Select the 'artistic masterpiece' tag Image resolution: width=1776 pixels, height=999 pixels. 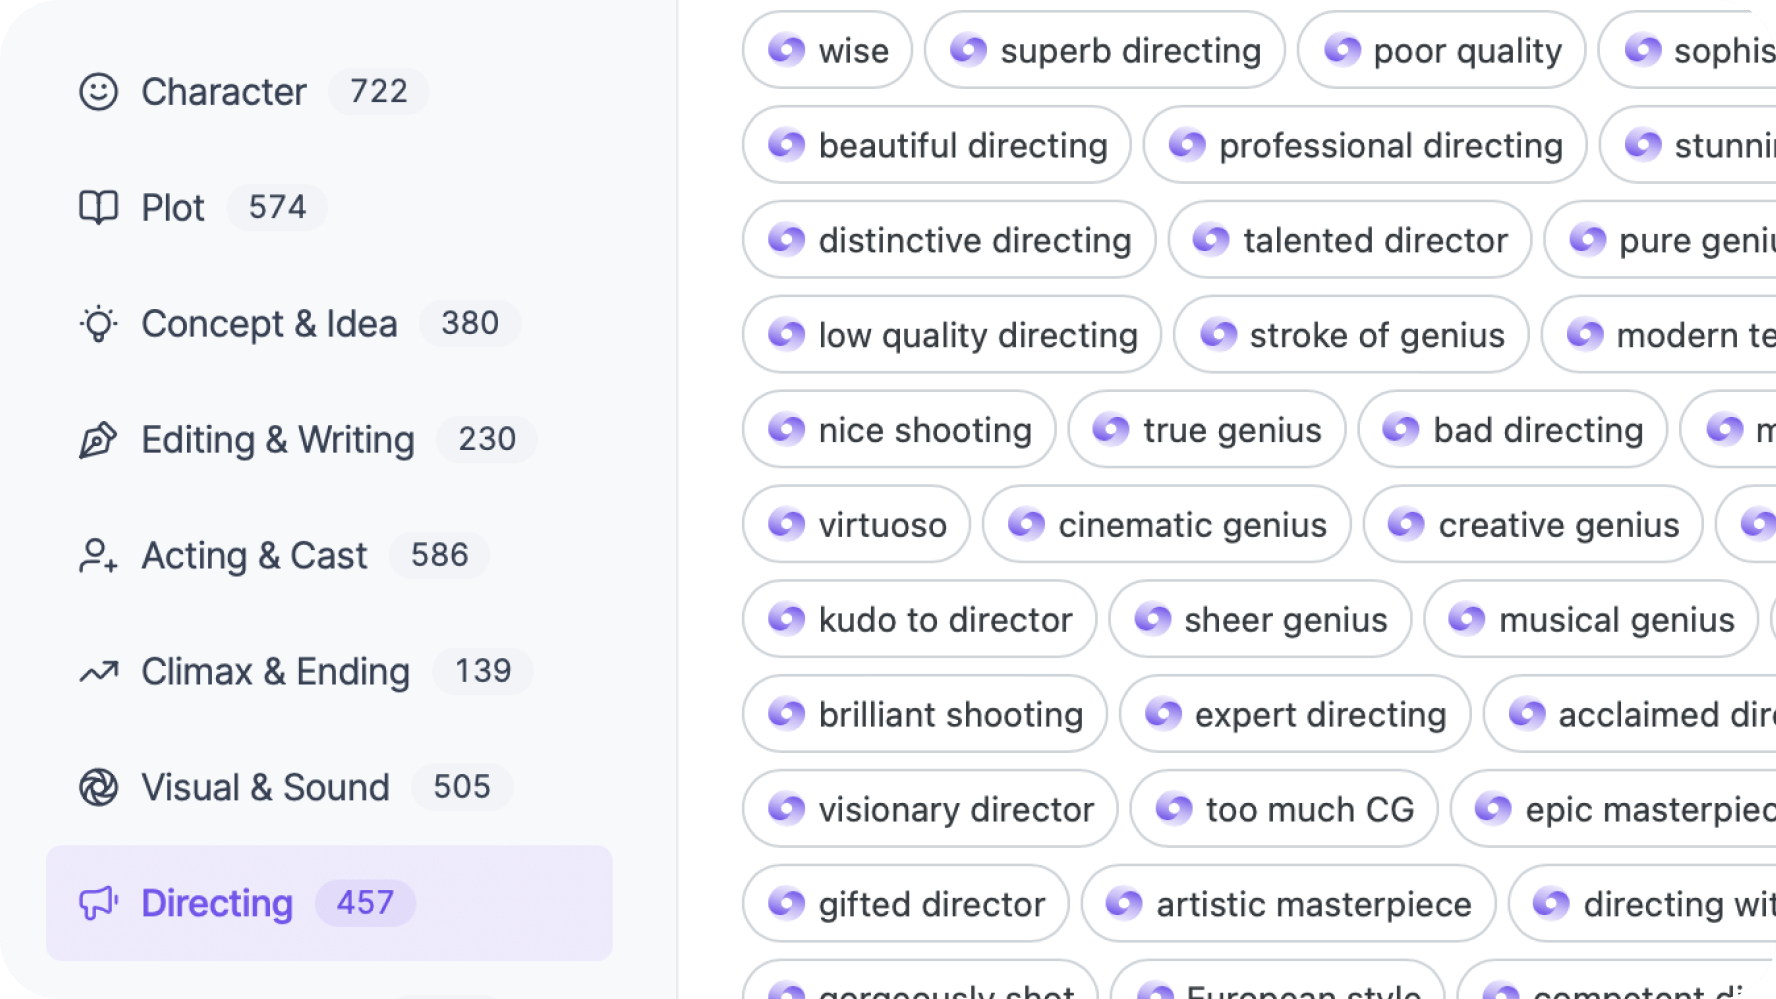(1288, 904)
